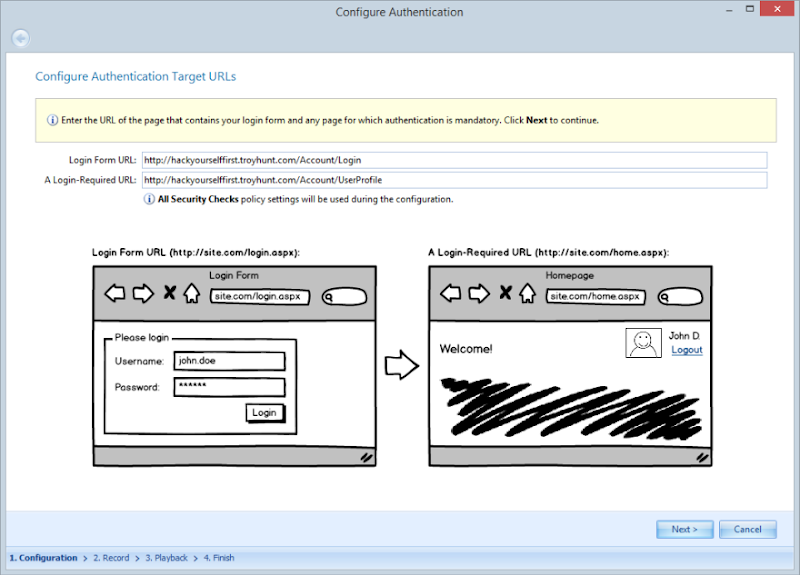Maximize the Configure Authentication window
Screen dimensions: 800x575
tap(749, 9)
